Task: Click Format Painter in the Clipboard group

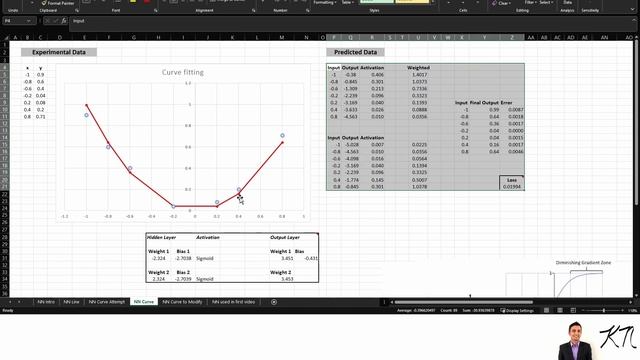Action: (58, 3)
